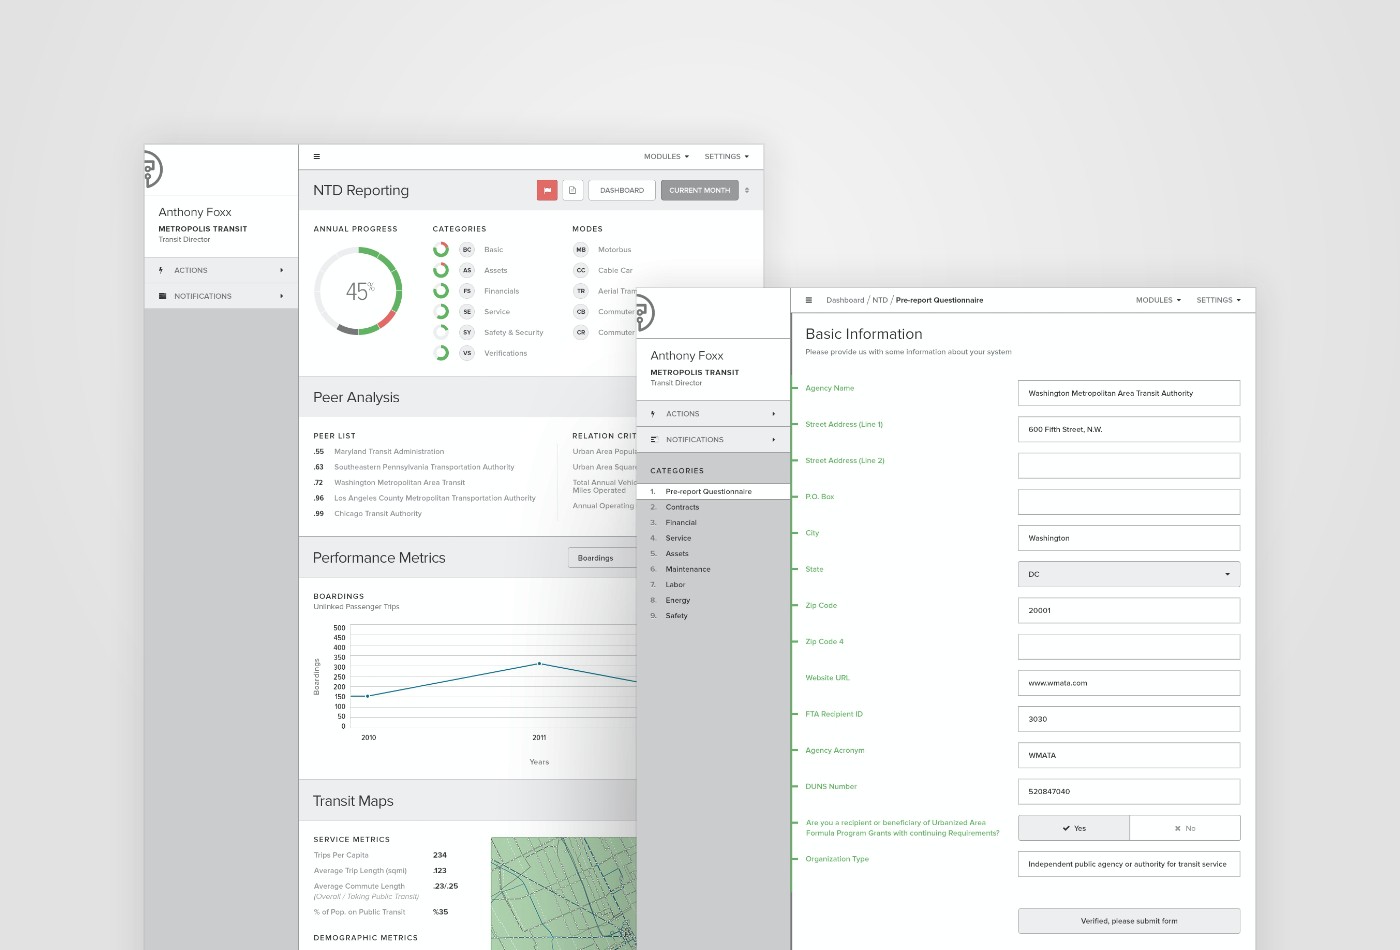The height and width of the screenshot is (950, 1400).
Task: Click the Agency Name input field
Action: [x=1129, y=393]
